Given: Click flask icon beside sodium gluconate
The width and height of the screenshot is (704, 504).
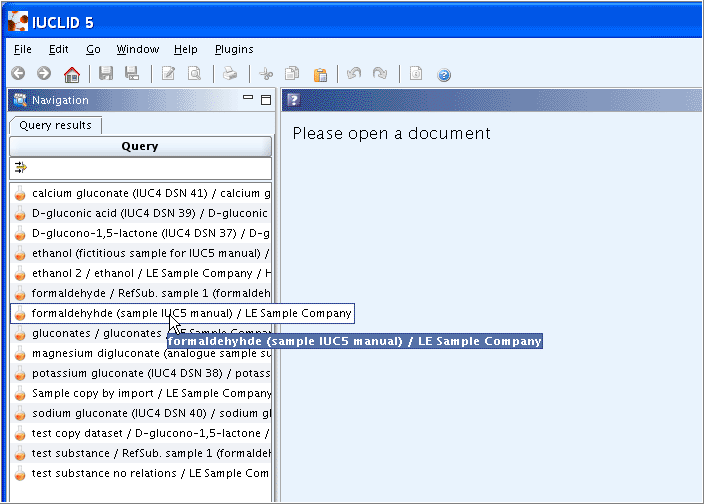Looking at the screenshot, I should [x=20, y=414].
